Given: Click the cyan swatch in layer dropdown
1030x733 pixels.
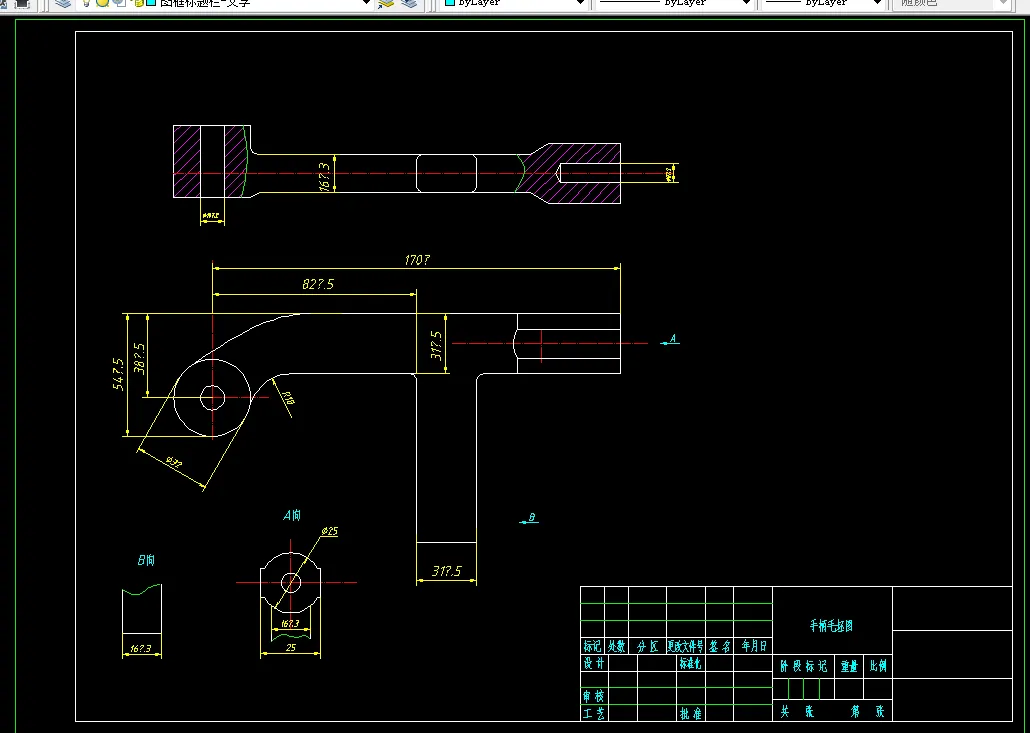Looking at the screenshot, I should [x=151, y=3].
